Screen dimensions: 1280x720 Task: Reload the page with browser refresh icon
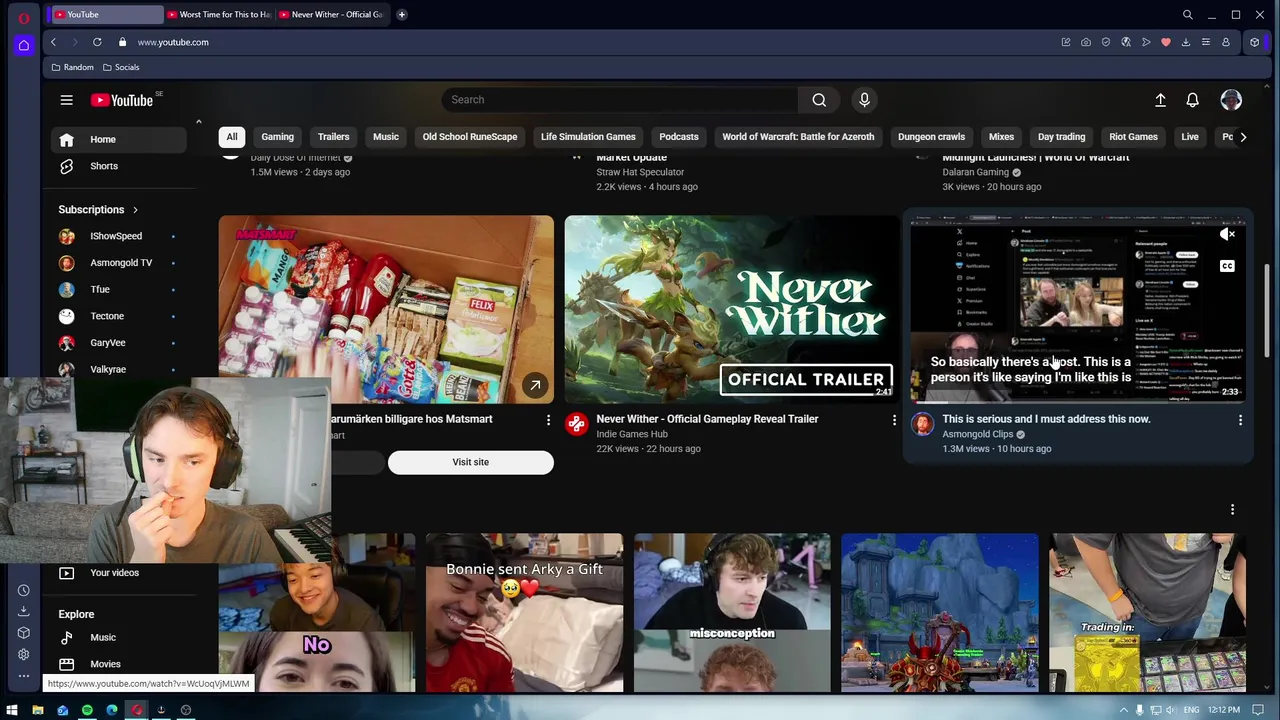coord(97,42)
